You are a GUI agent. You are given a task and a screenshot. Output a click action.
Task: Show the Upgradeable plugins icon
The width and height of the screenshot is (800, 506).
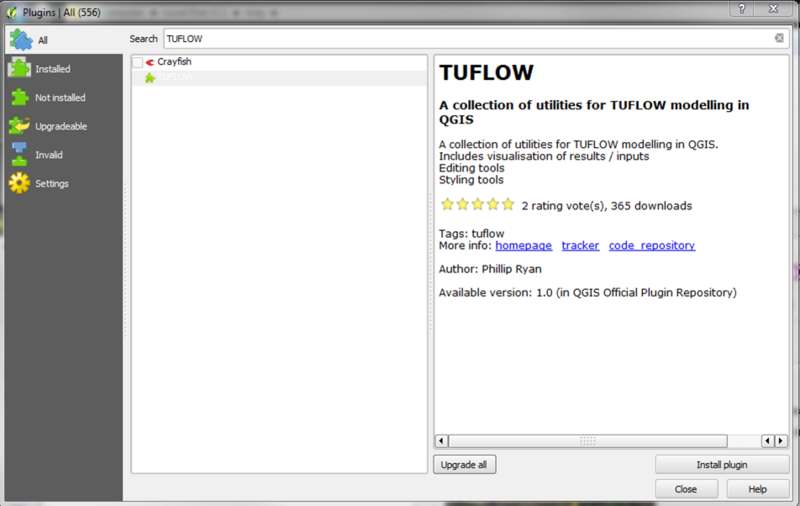click(x=19, y=126)
